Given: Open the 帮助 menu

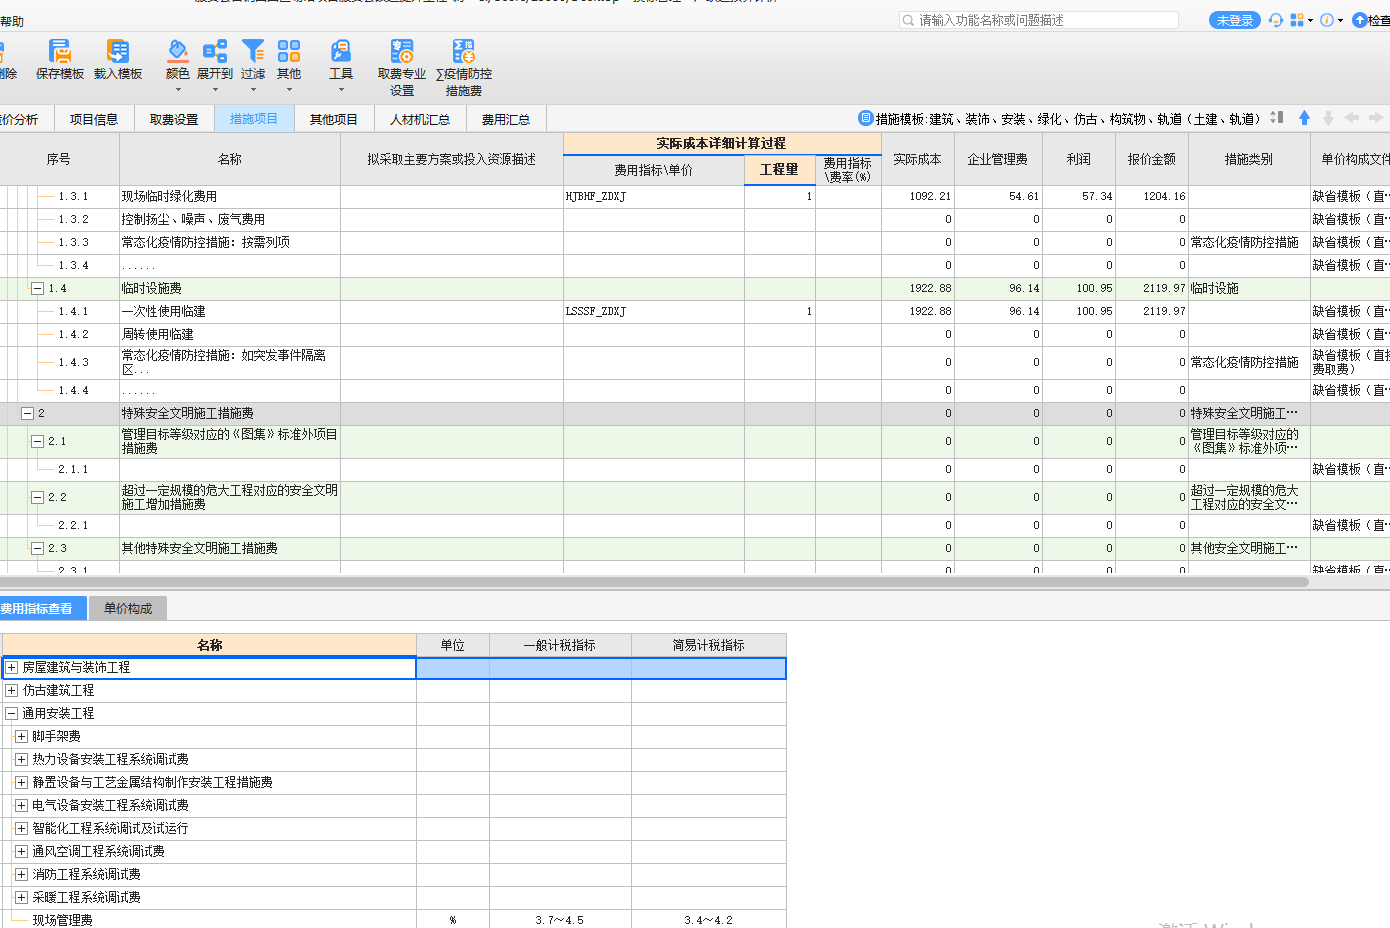Looking at the screenshot, I should [12, 21].
